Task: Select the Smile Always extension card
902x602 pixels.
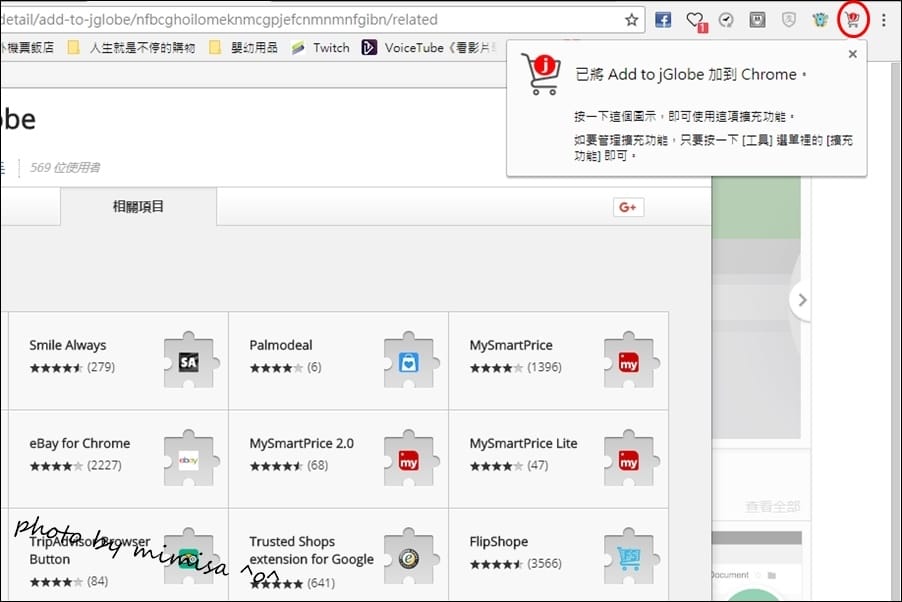Action: tap(118, 360)
